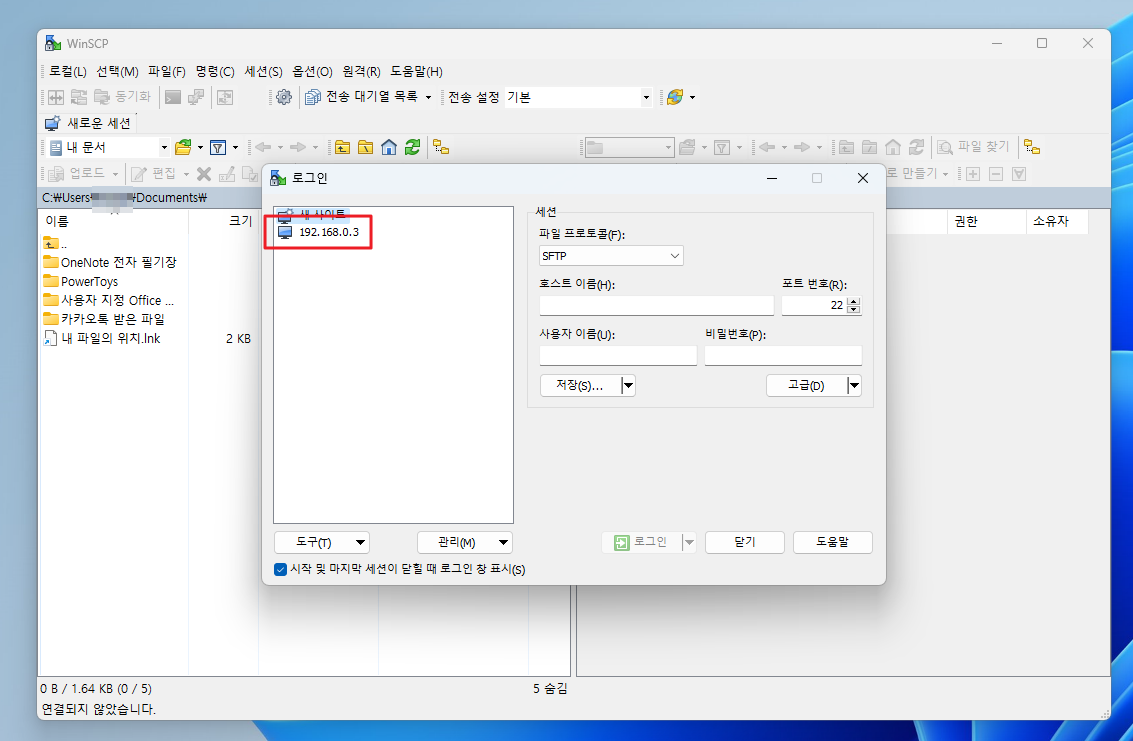Toggle the directory tree panel icon

(441, 147)
